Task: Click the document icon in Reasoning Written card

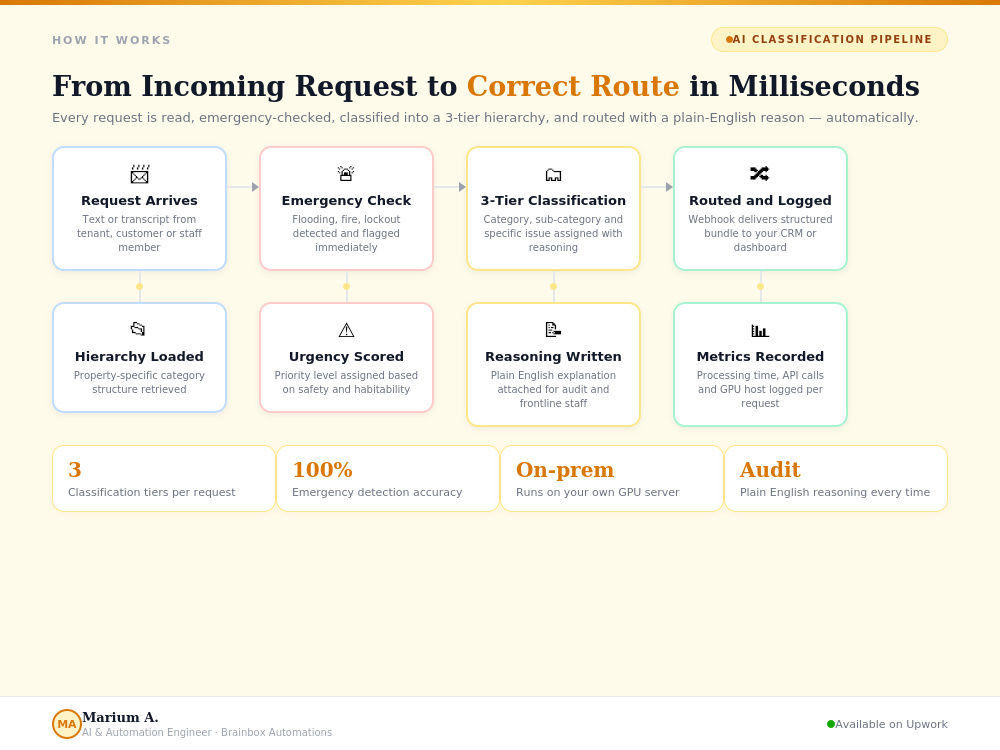Action: [x=553, y=329]
